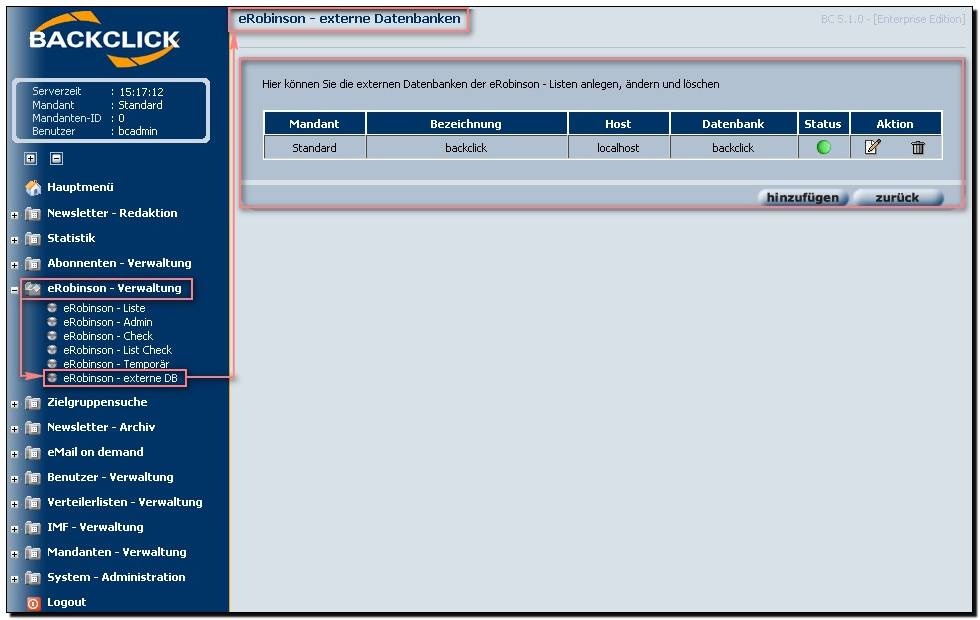
Task: Click the backclick Bezeichnung cell
Action: point(466,148)
